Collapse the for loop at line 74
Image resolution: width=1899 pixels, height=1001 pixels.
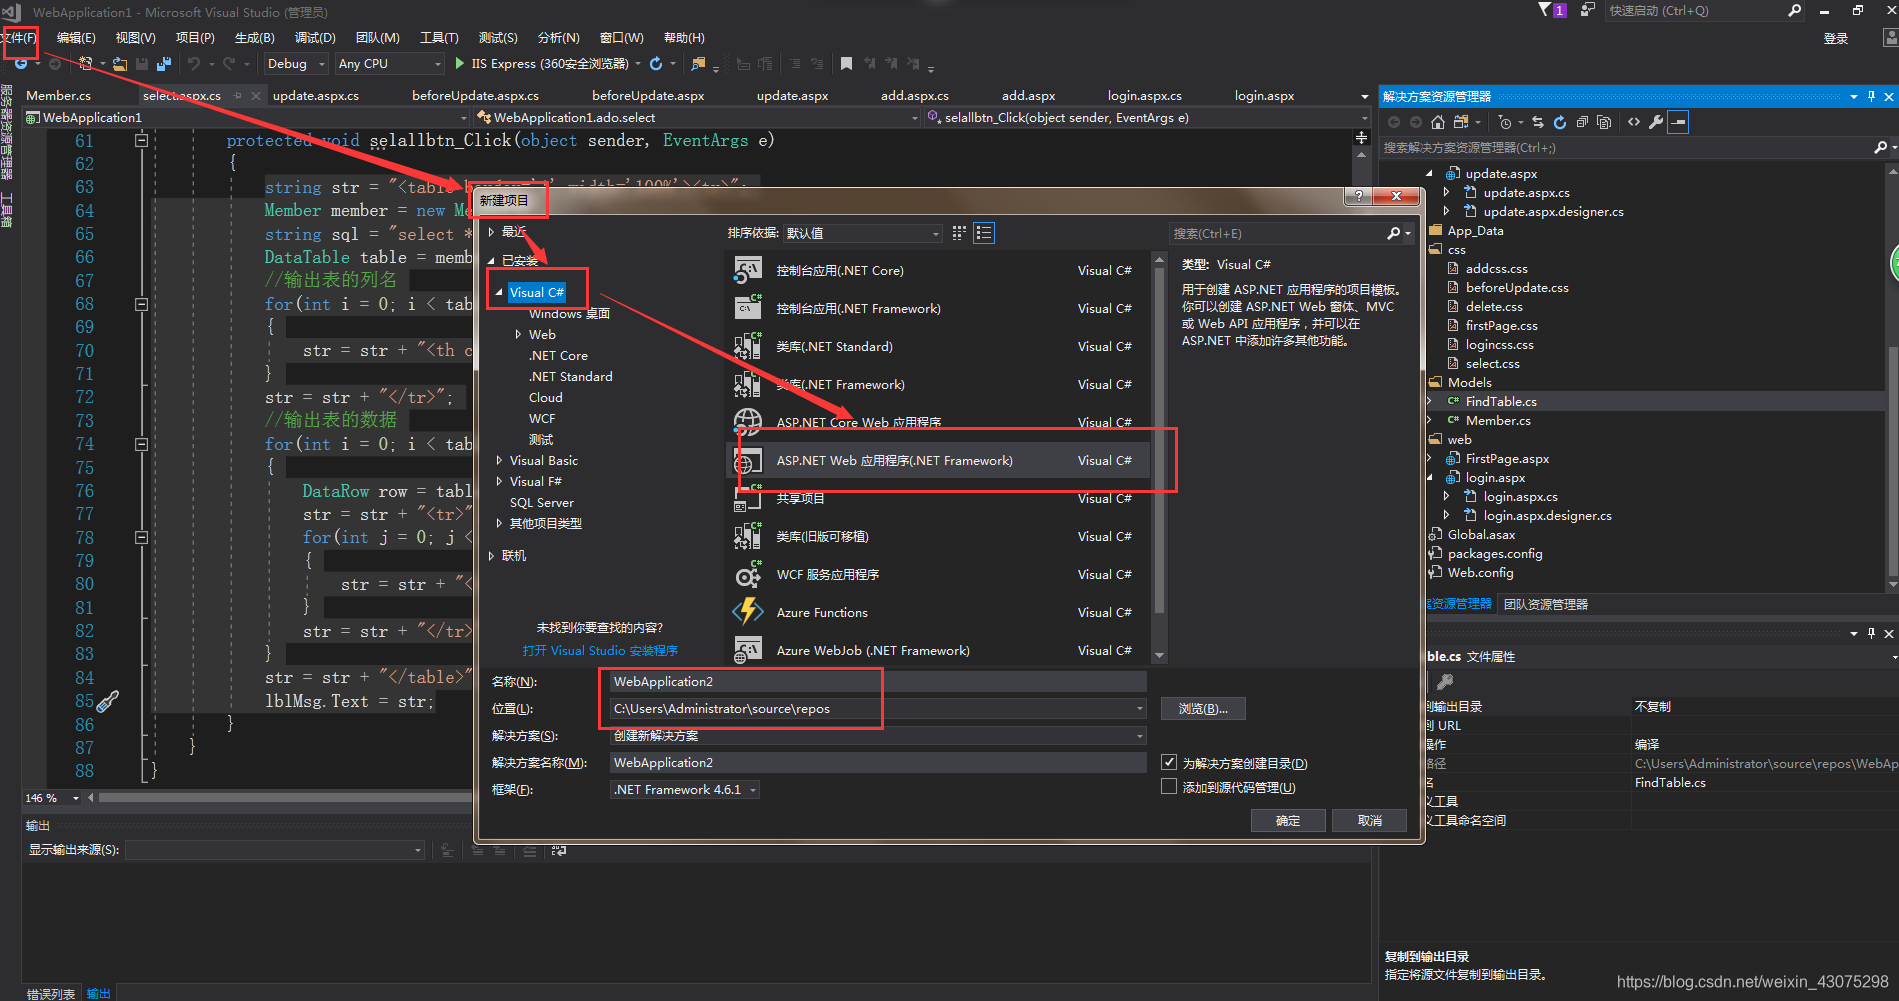point(141,444)
